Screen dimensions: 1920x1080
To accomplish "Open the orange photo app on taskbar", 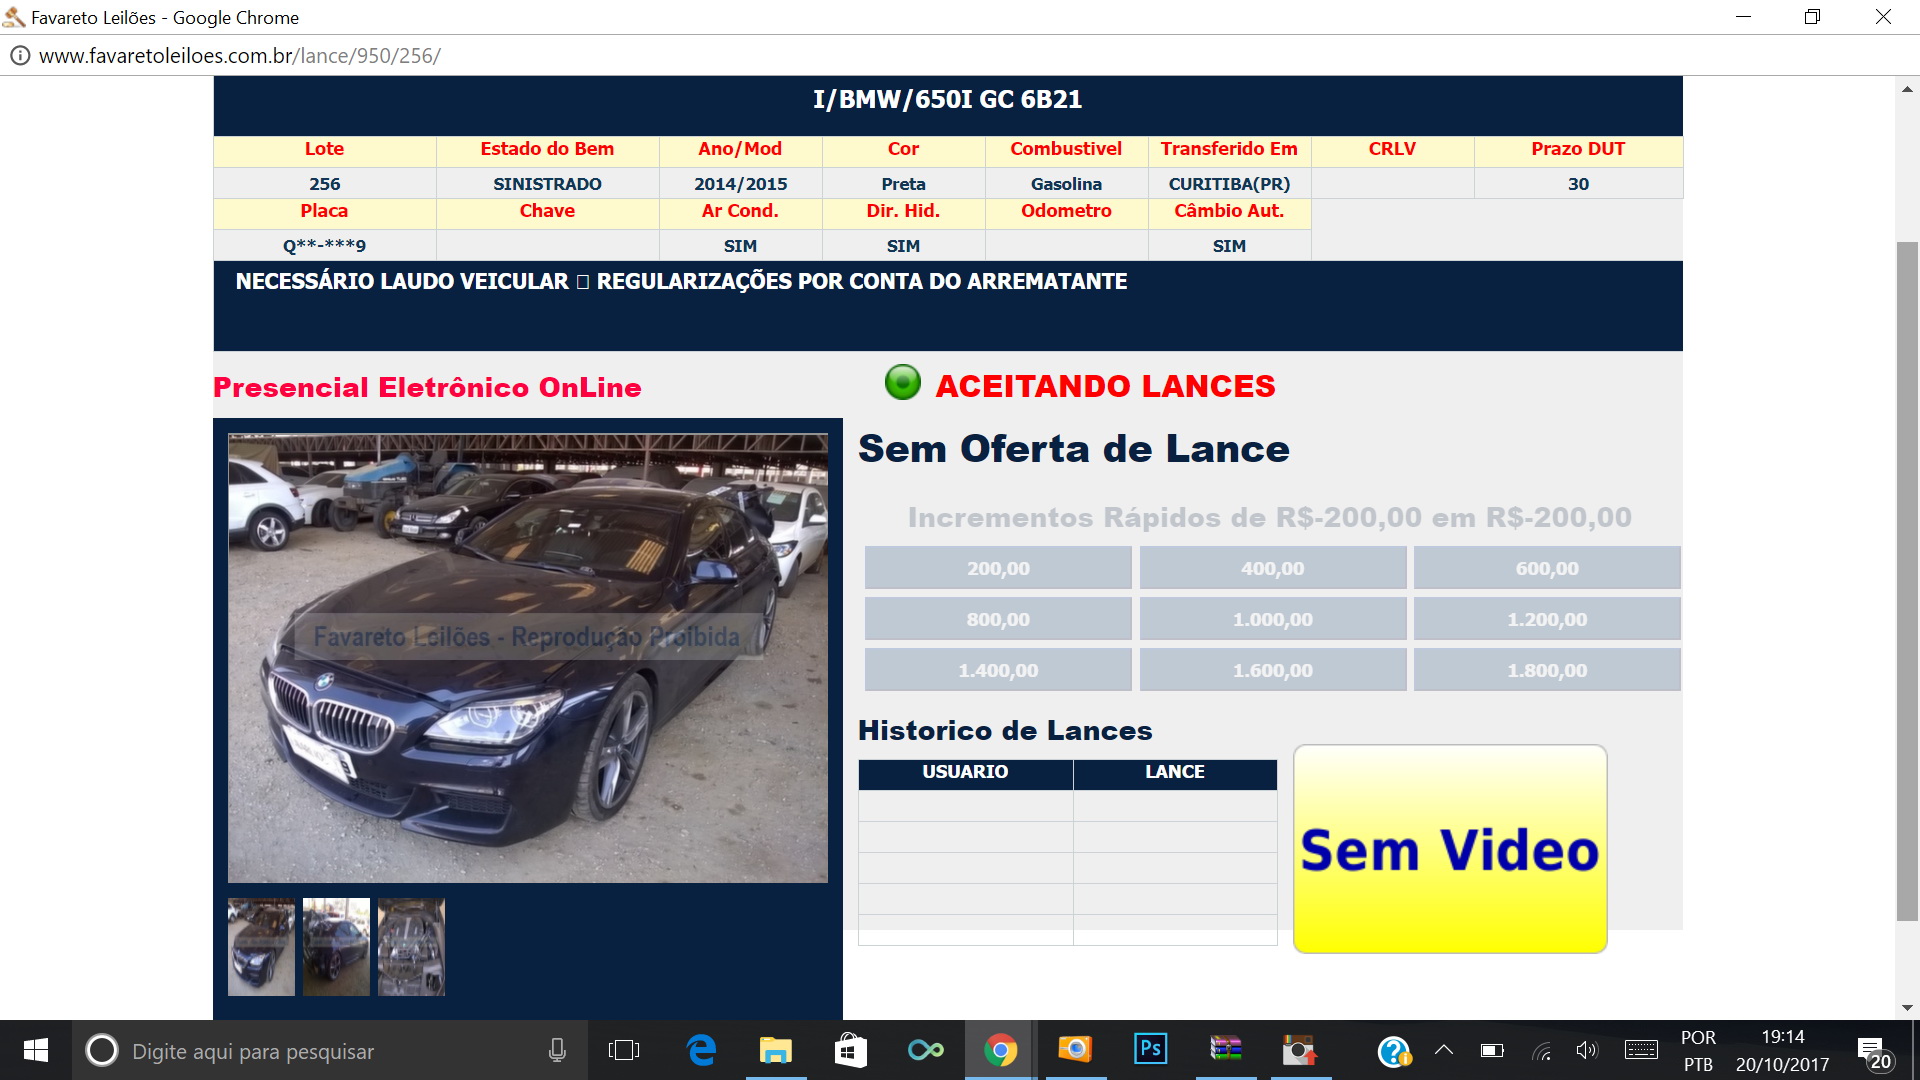I will tap(1075, 1049).
